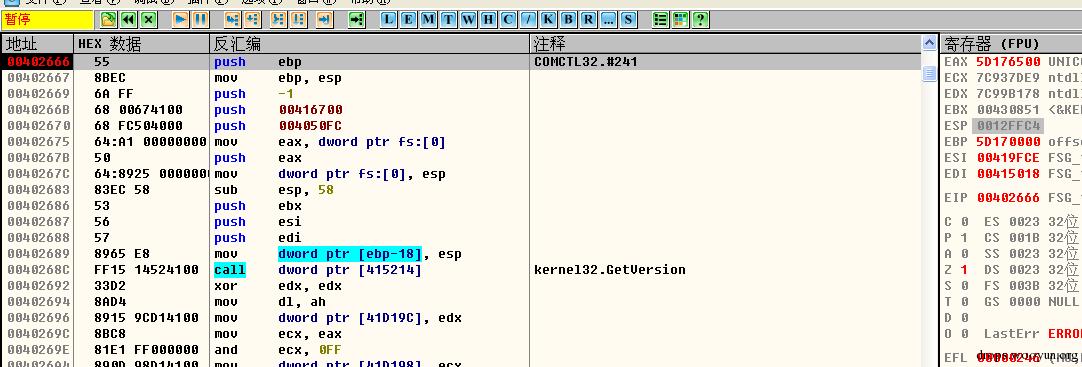Open Executable Modules with the E button
Screen dimensions: 1082x367
409,19
